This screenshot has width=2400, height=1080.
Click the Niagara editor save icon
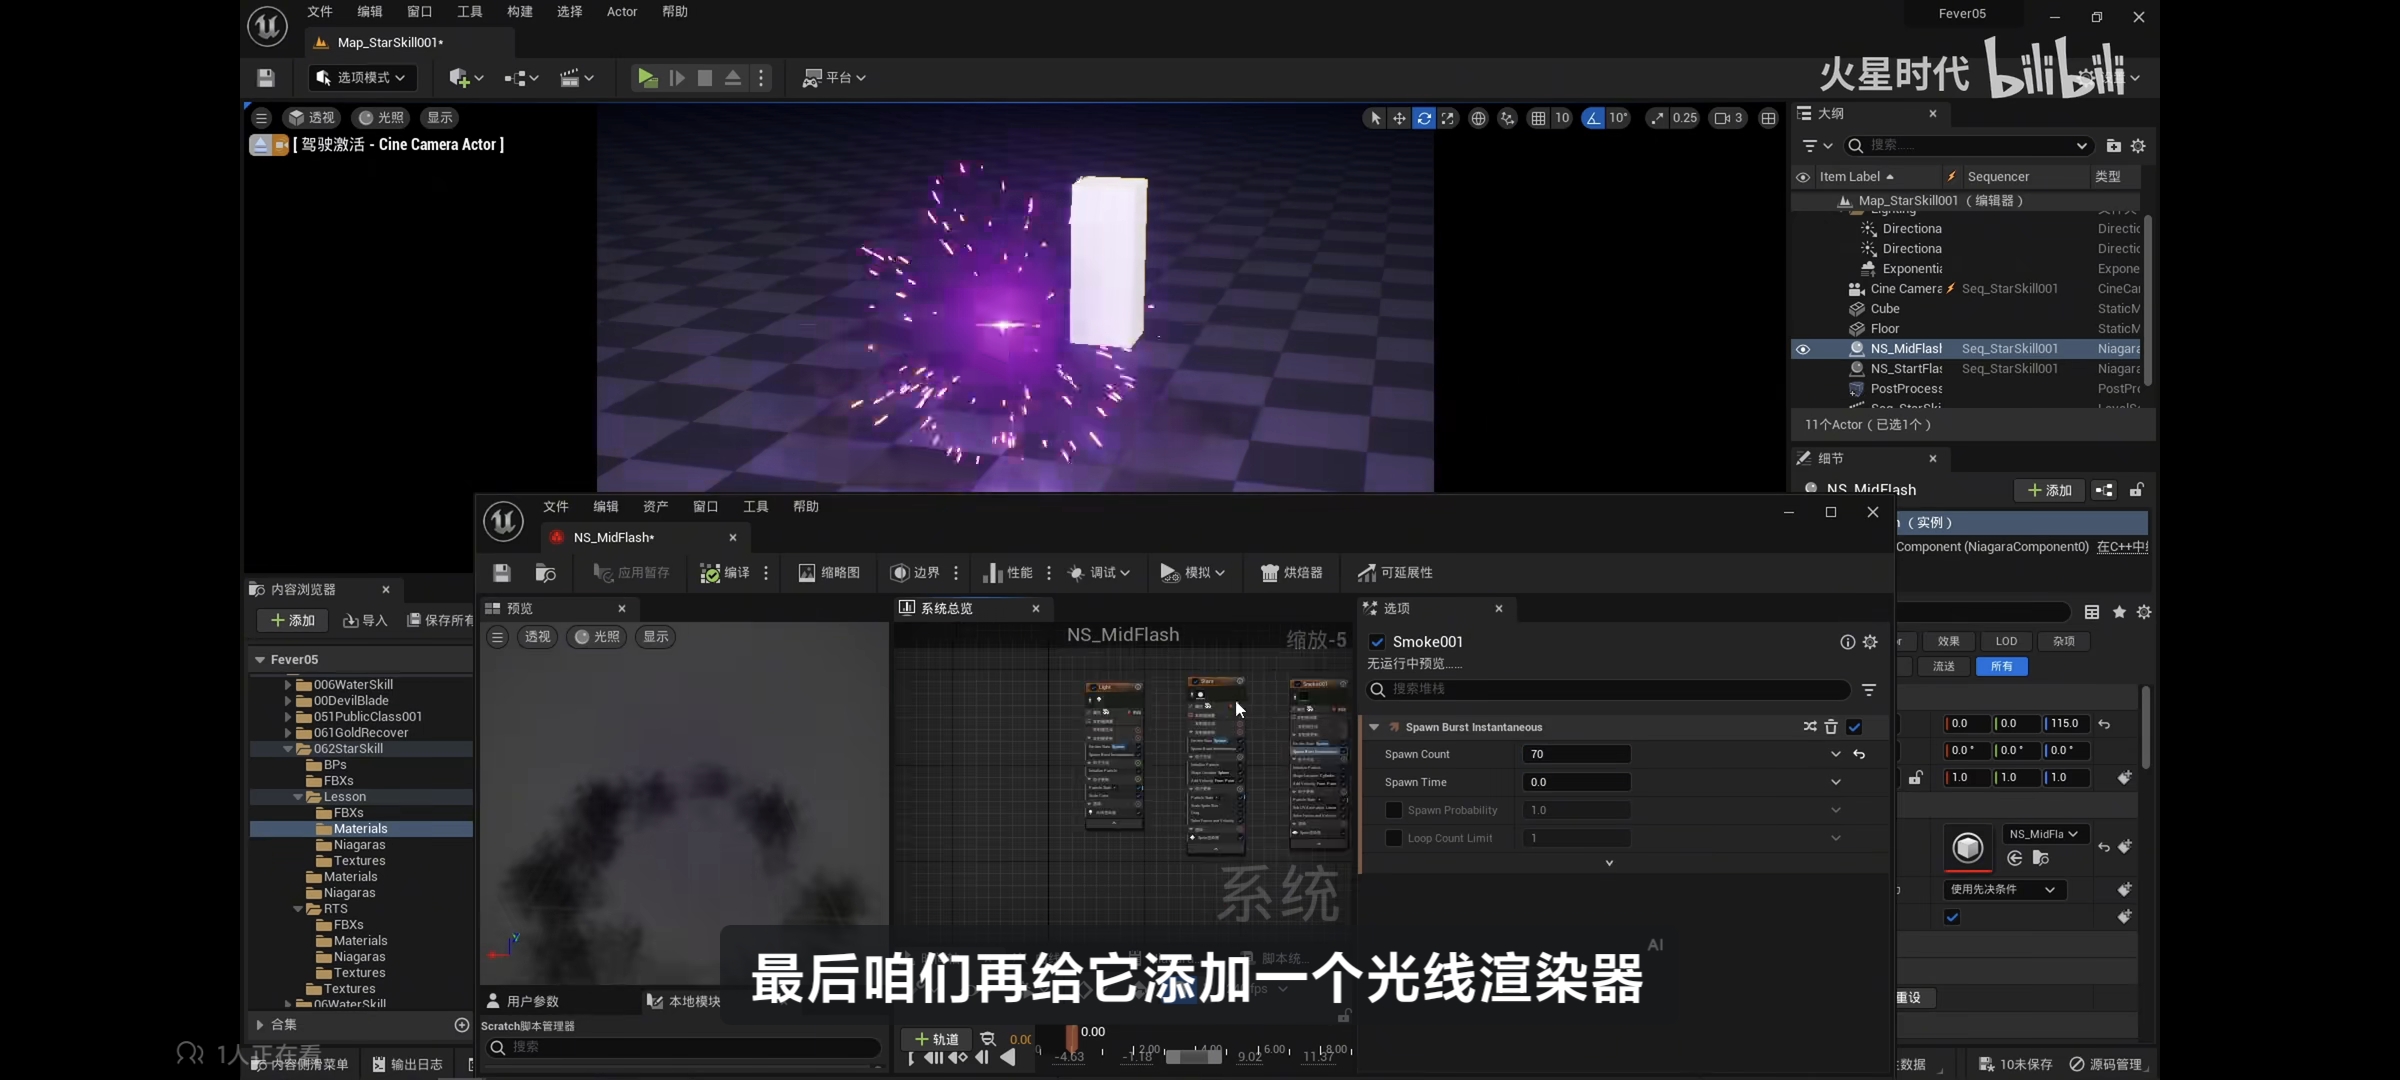pyautogui.click(x=502, y=573)
